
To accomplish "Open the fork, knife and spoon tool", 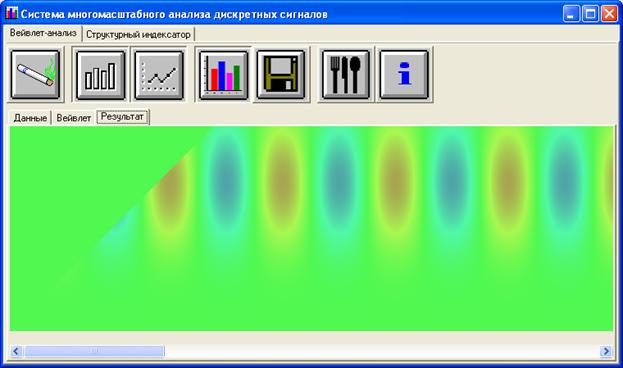I will click(345, 74).
